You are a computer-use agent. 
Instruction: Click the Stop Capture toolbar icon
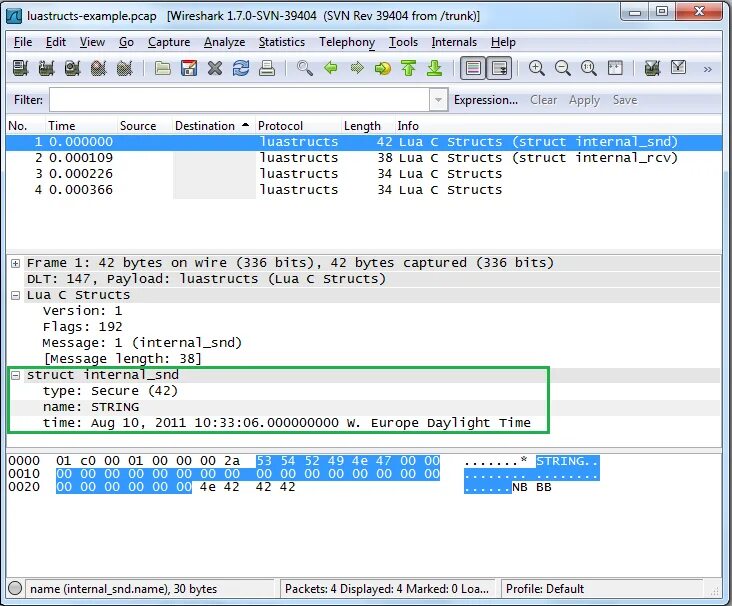pyautogui.click(x=99, y=68)
